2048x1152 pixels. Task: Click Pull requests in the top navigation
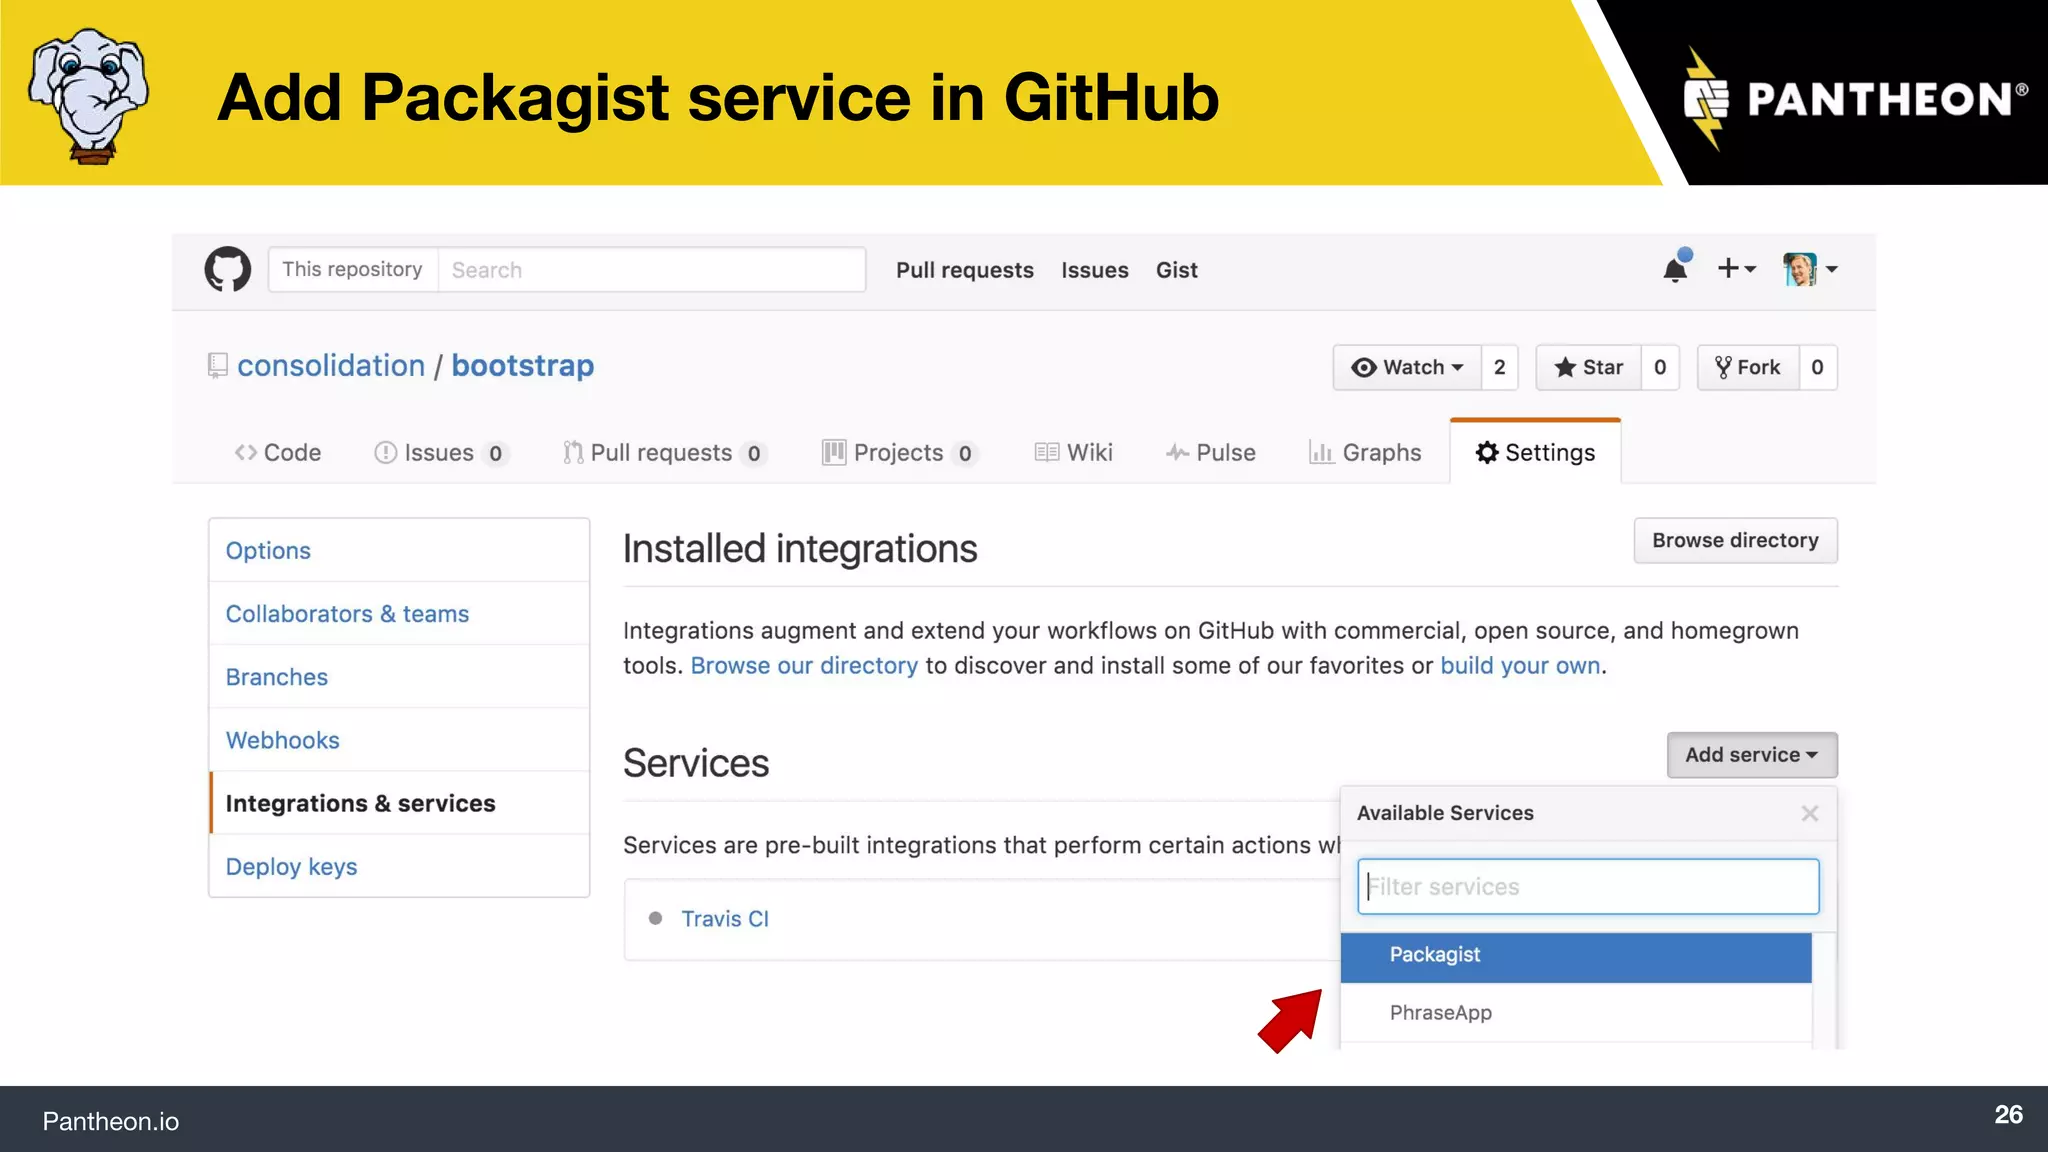point(964,270)
